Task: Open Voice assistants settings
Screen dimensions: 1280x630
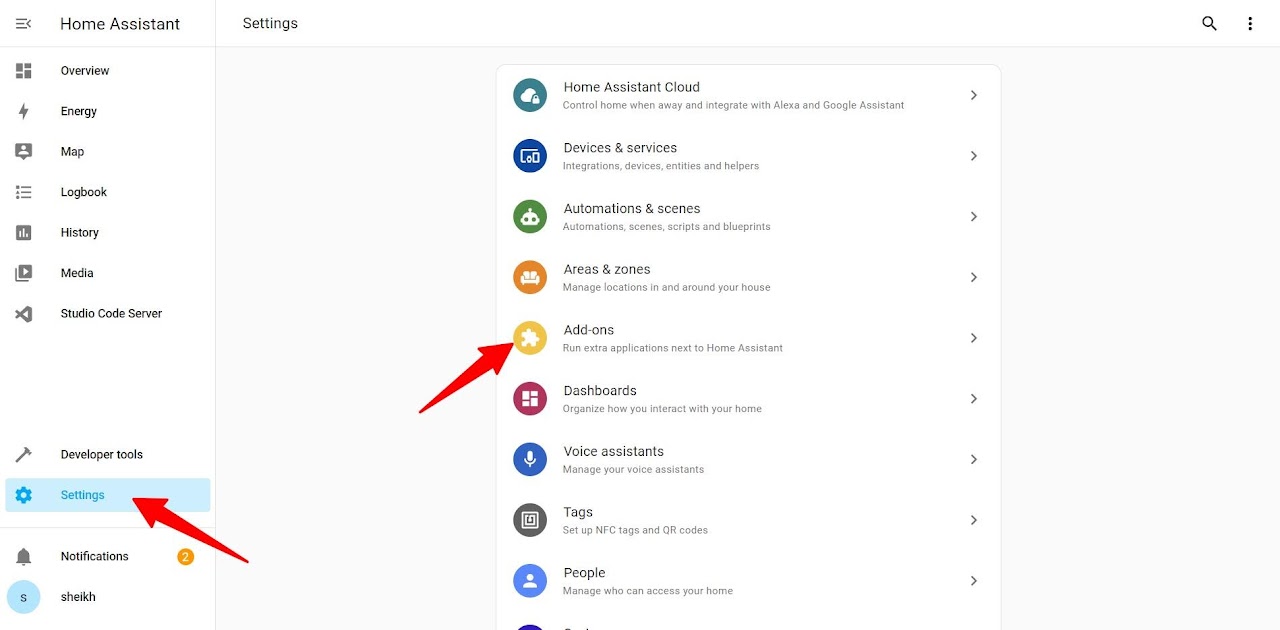Action: [748, 459]
